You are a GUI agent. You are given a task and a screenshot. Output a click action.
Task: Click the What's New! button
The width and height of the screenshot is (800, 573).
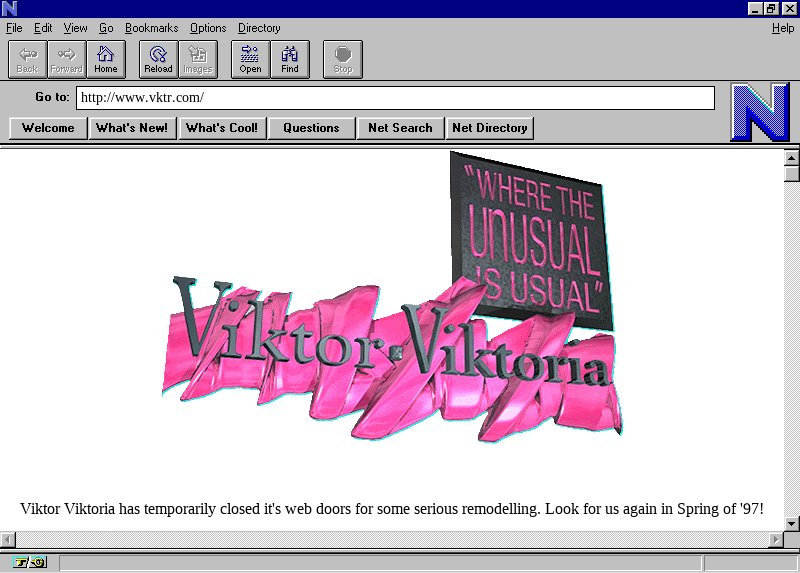[x=132, y=128]
